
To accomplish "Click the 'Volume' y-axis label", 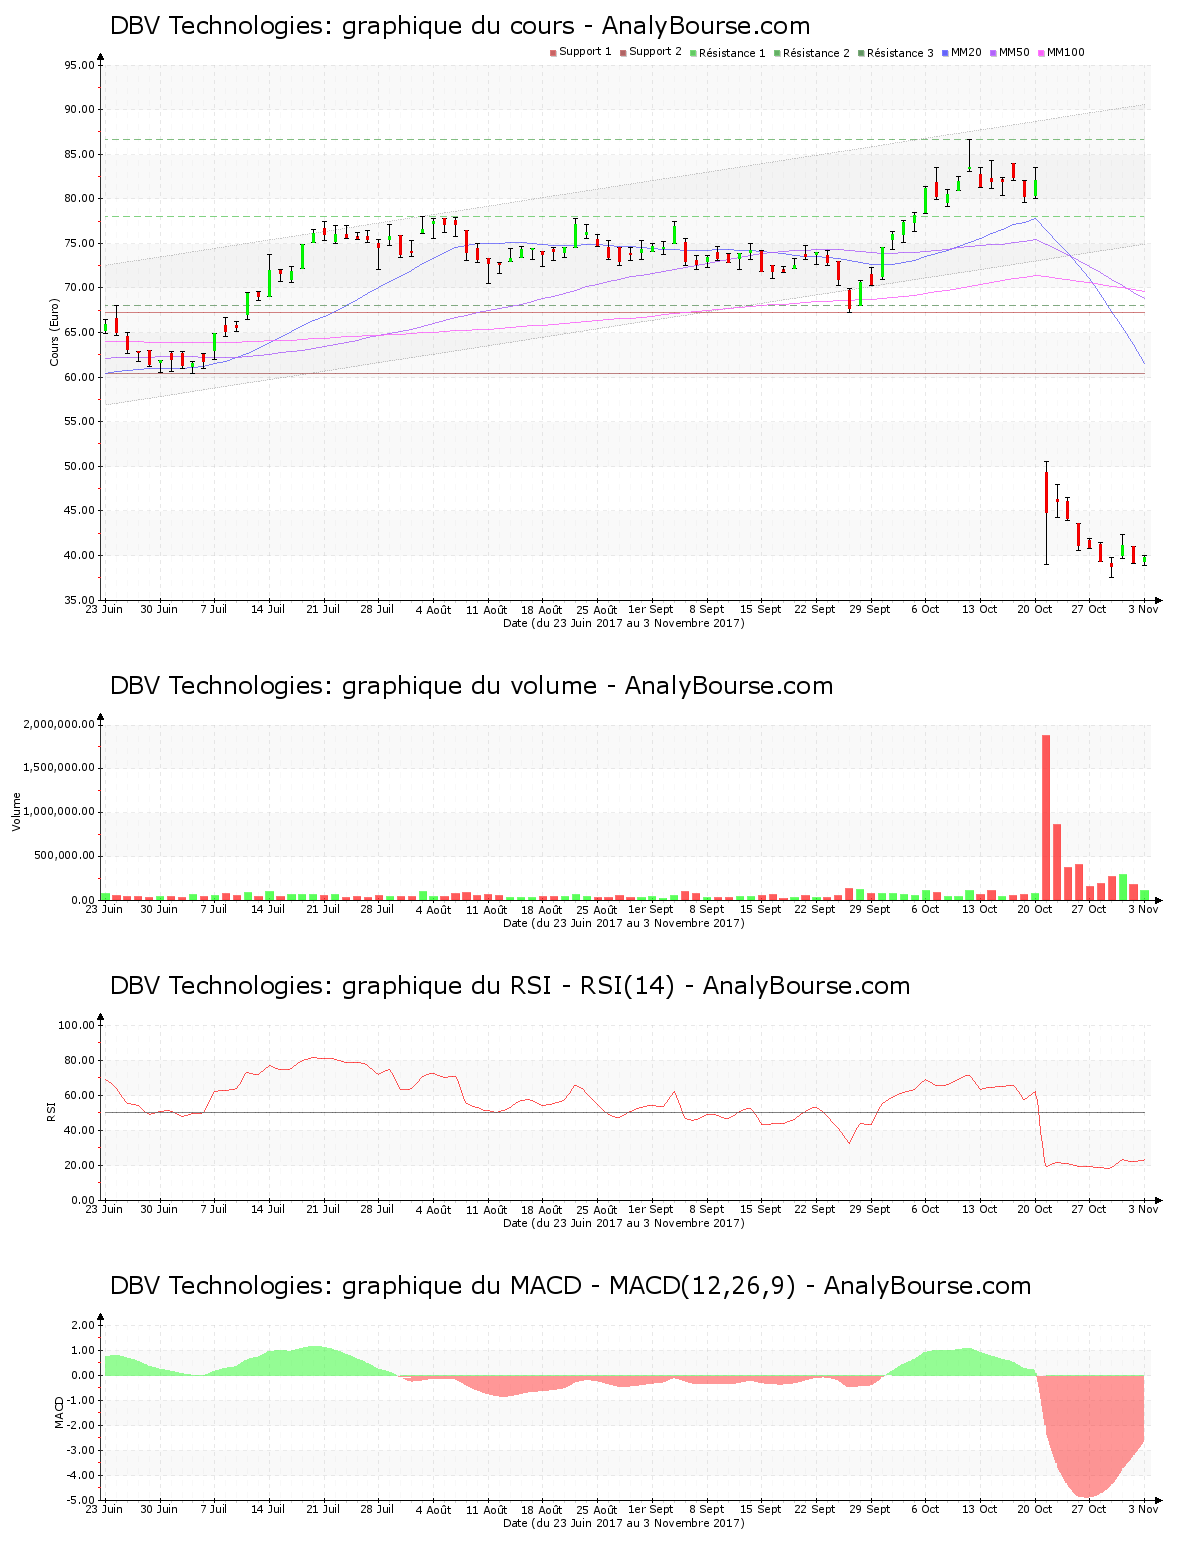I will [x=16, y=812].
